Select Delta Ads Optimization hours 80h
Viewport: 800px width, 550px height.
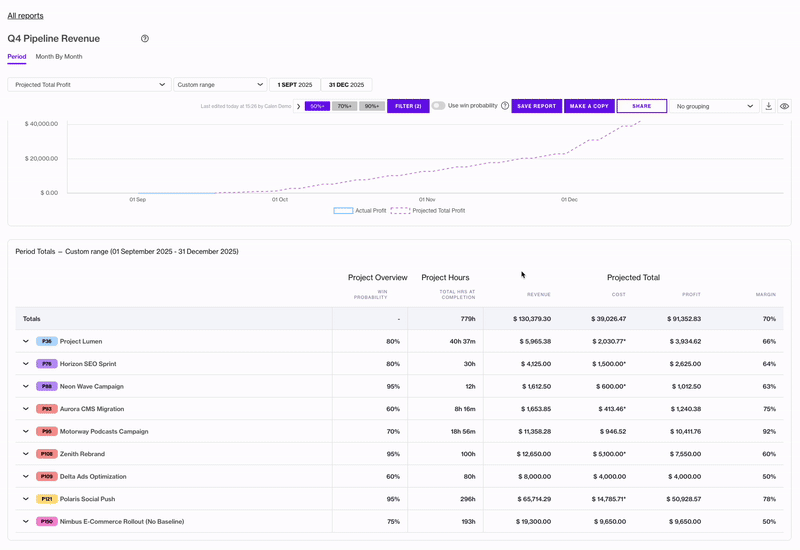pos(469,477)
